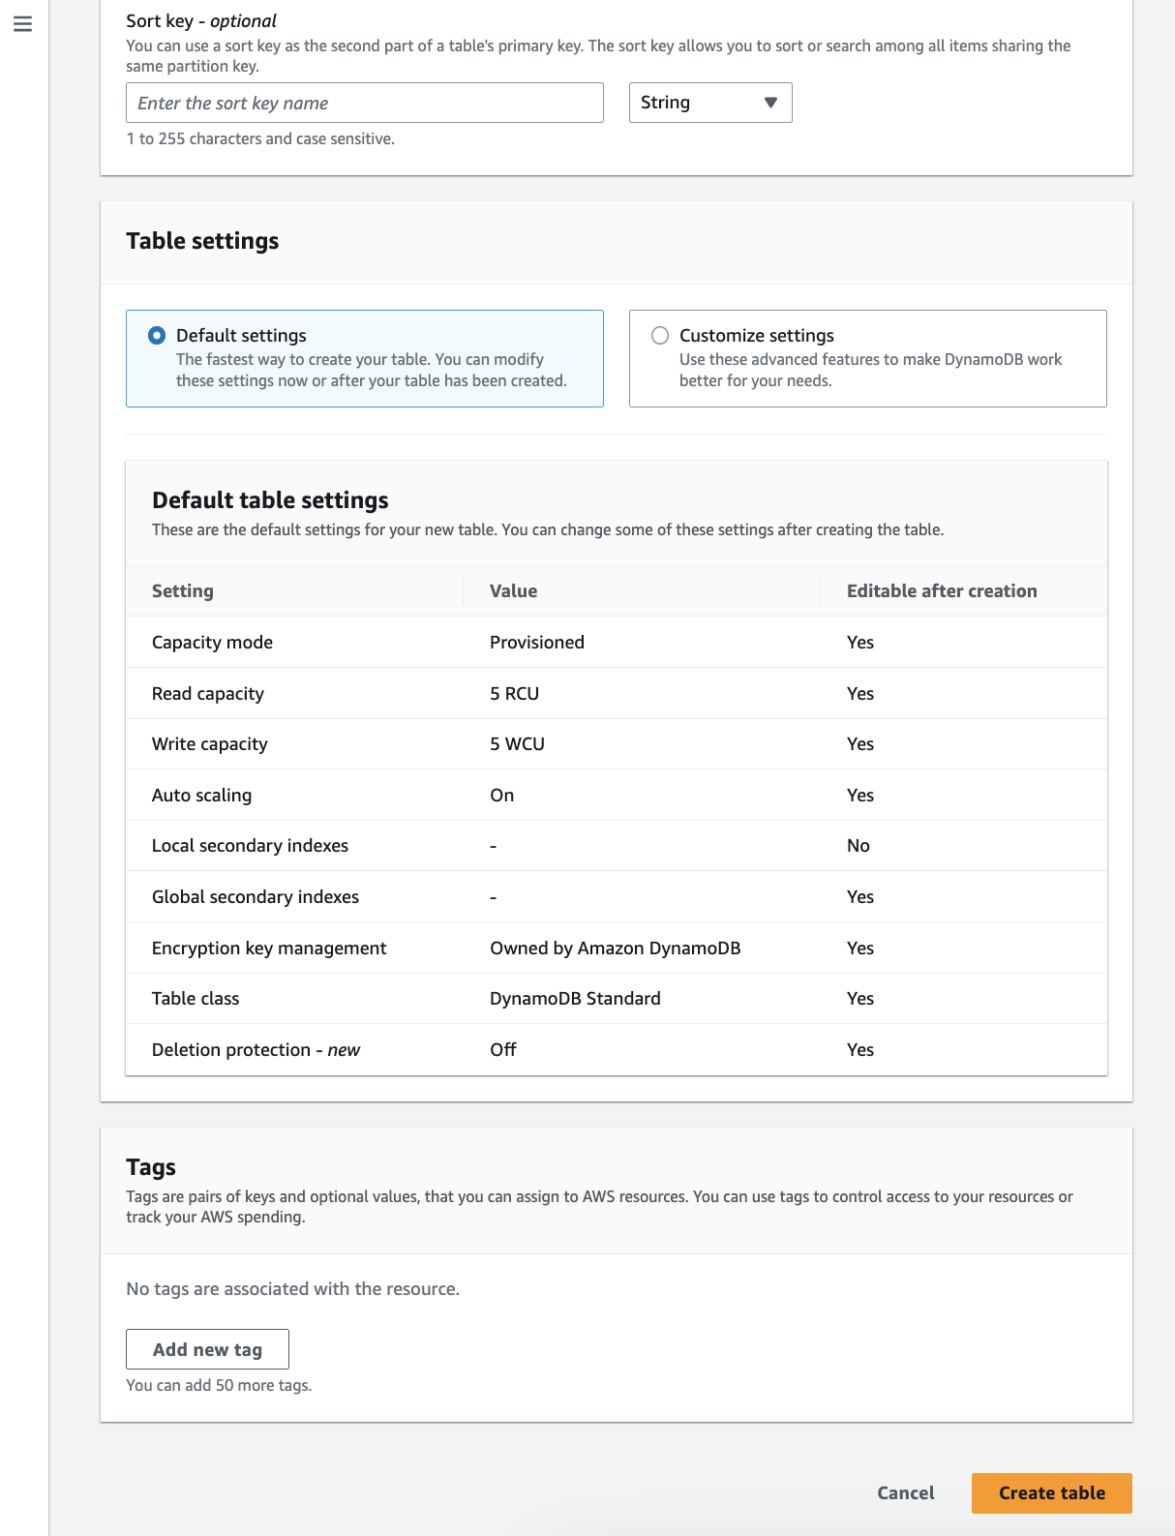The width and height of the screenshot is (1175, 1536).
Task: Click the orange Create table button
Action: click(x=1051, y=1493)
